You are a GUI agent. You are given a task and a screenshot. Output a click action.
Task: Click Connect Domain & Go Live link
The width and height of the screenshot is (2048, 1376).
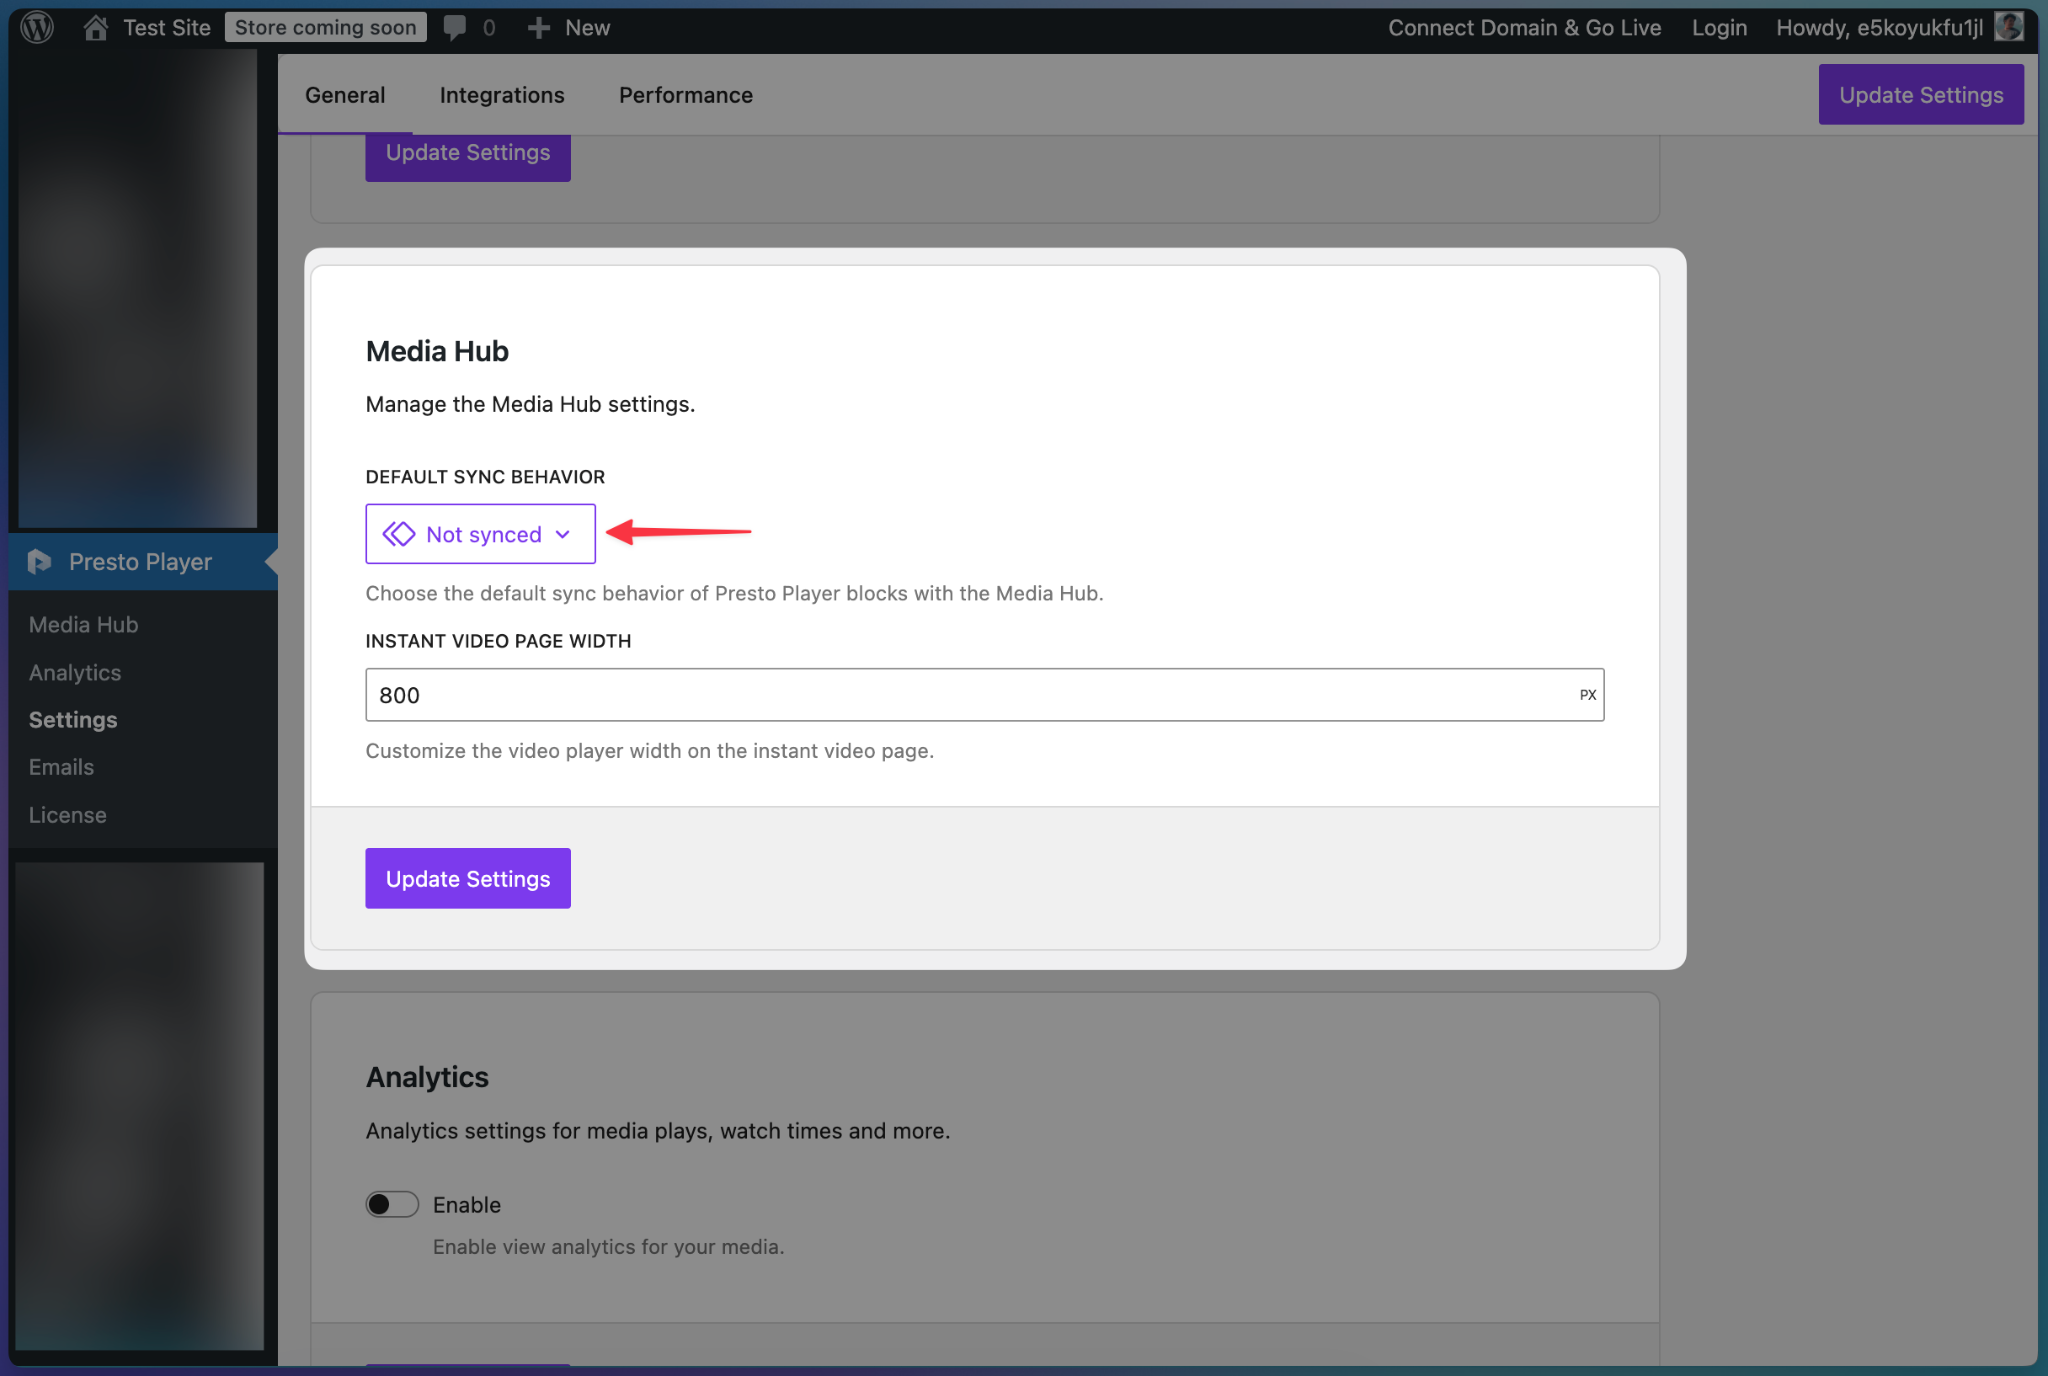[1524, 27]
